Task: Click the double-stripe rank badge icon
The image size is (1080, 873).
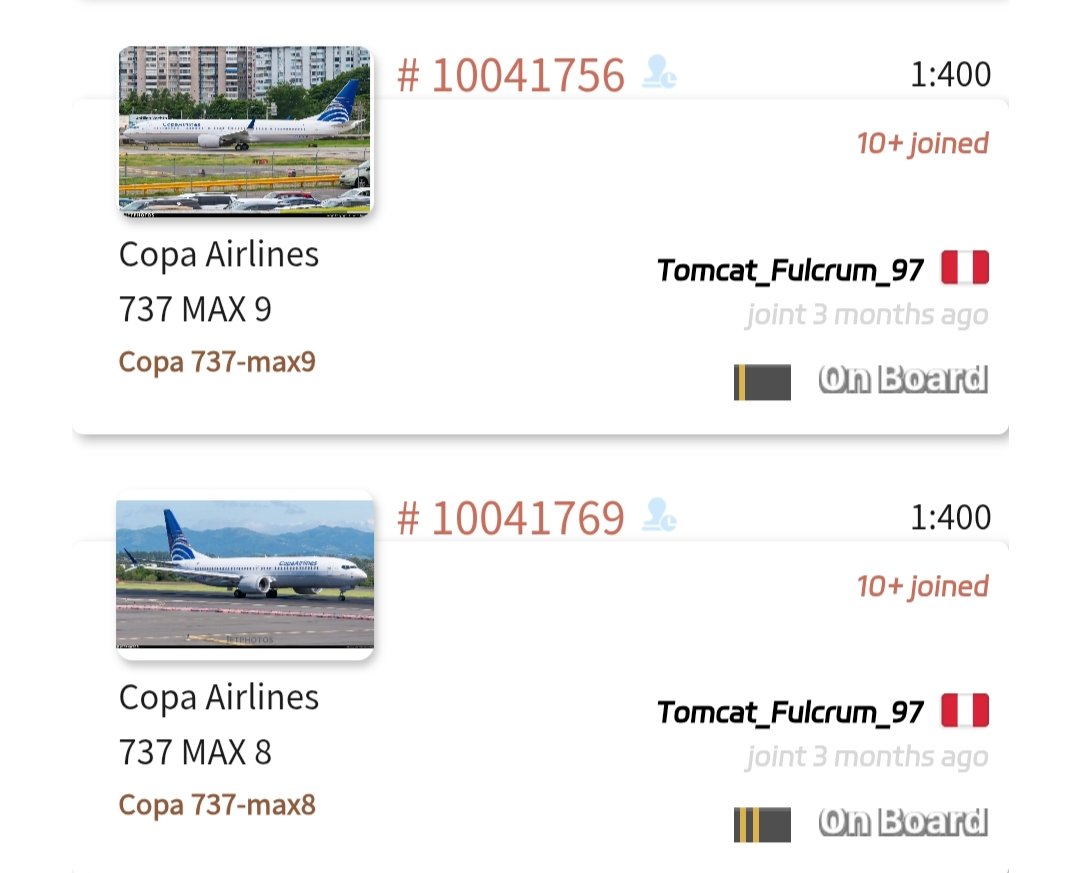Action: [x=762, y=825]
